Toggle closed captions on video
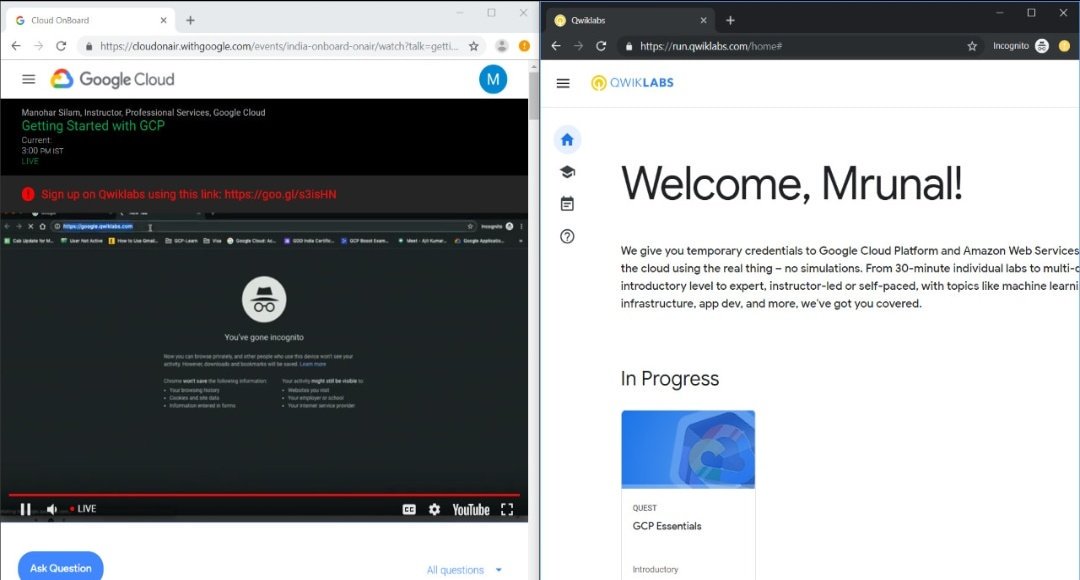The image size is (1080, 580). click(409, 509)
